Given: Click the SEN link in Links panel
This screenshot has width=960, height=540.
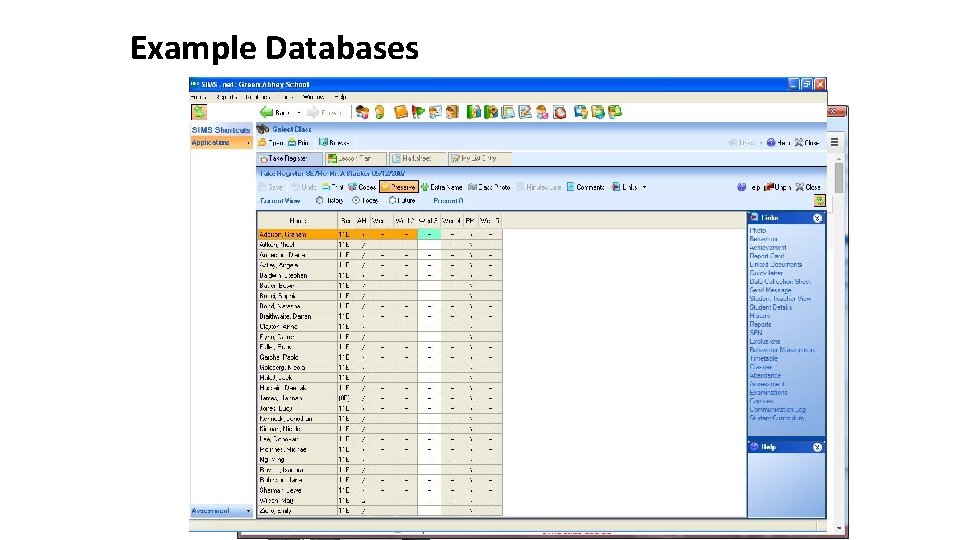Looking at the screenshot, I should pos(756,333).
